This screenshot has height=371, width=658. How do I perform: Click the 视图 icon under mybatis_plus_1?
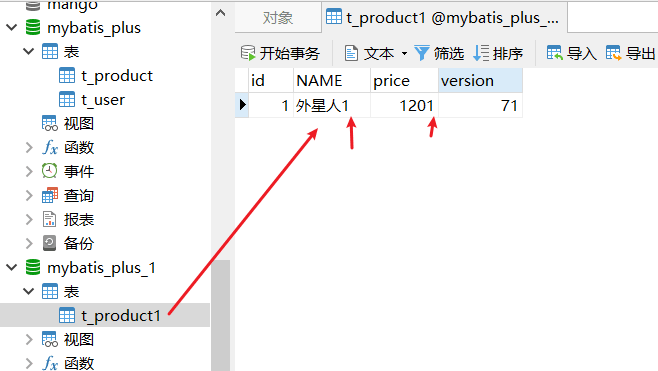pyautogui.click(x=50, y=339)
